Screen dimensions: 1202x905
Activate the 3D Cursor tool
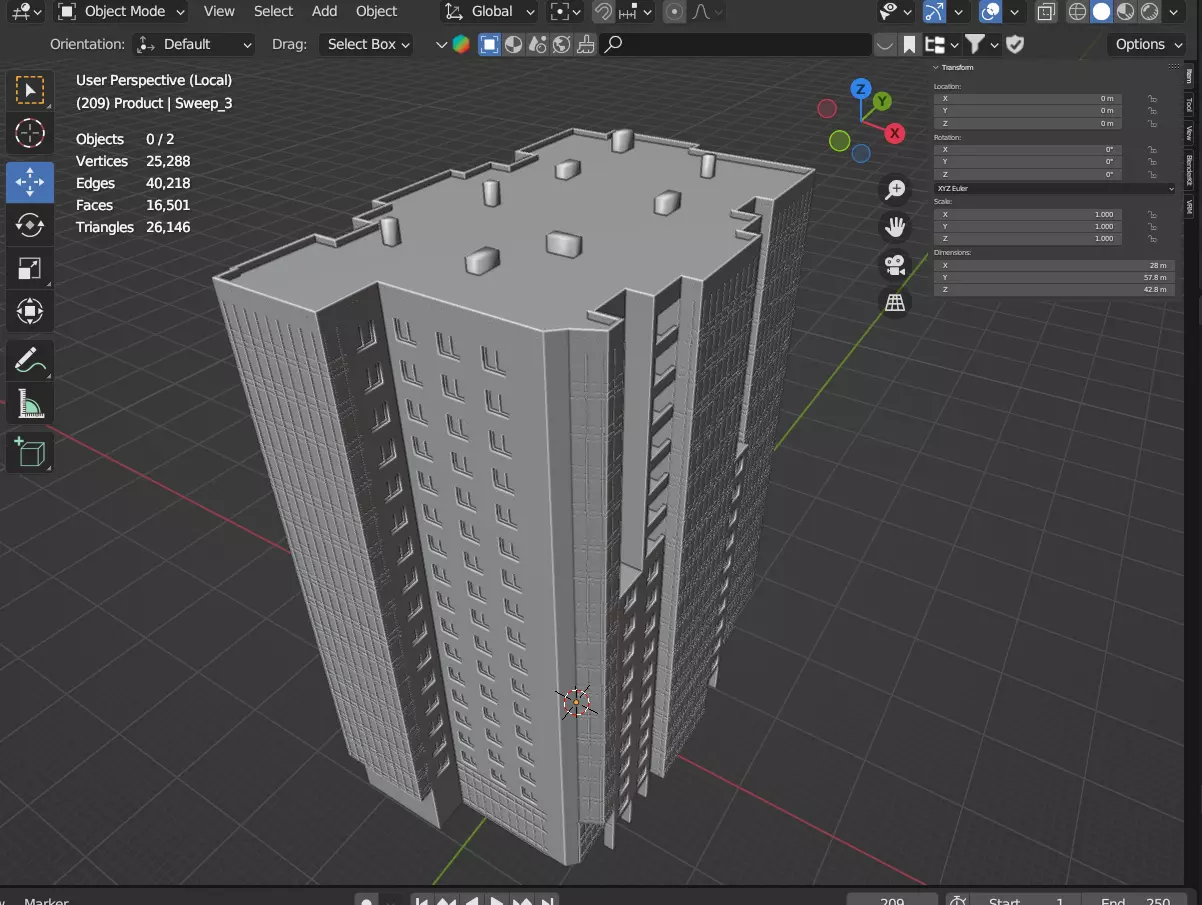coord(30,133)
